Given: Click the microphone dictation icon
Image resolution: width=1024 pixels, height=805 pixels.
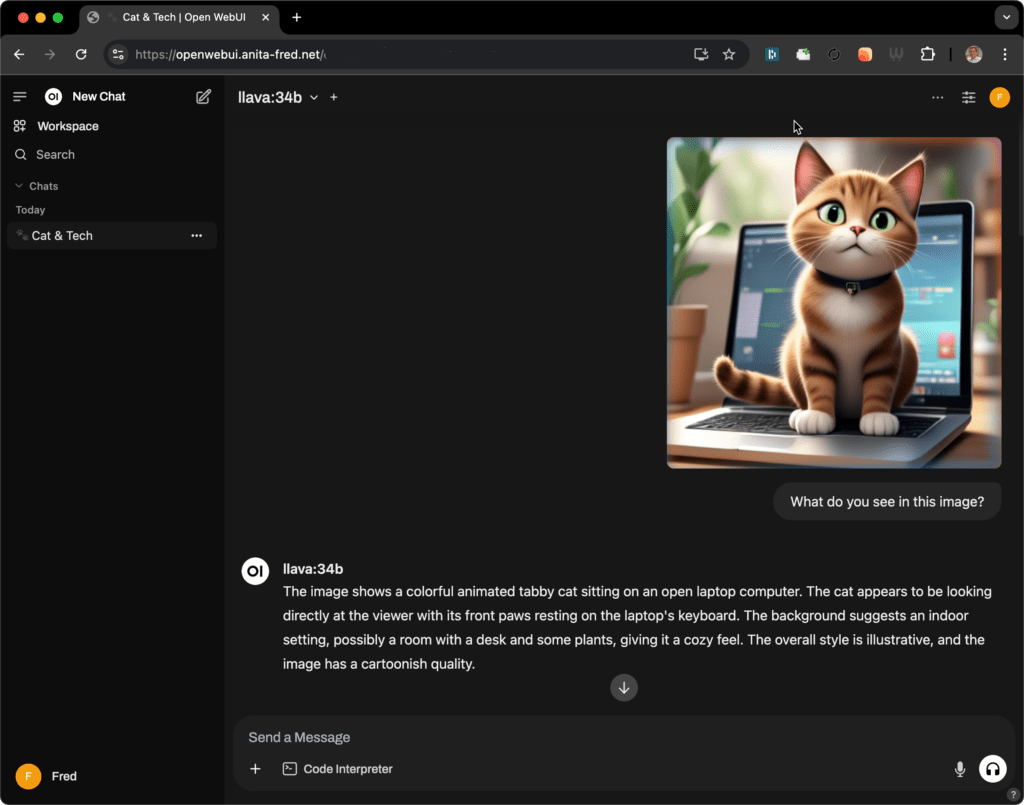Looking at the screenshot, I should click(x=960, y=769).
